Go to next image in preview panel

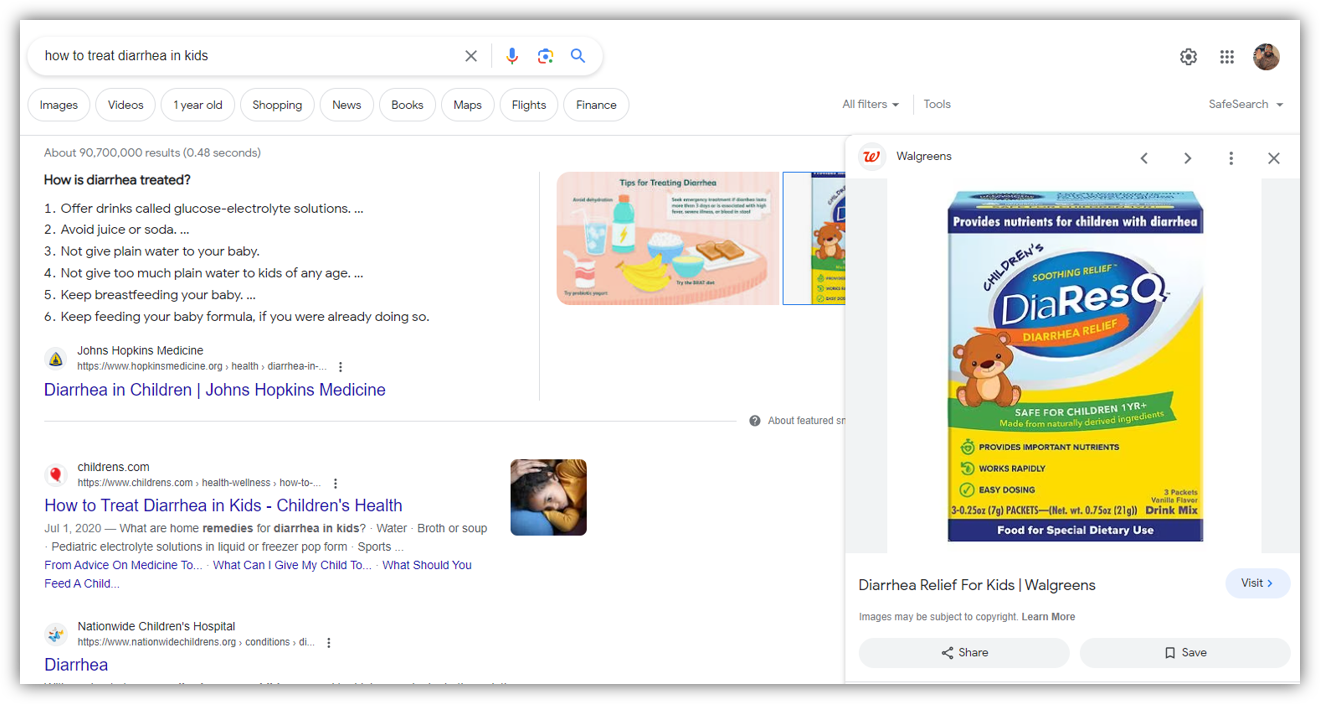[1187, 158]
